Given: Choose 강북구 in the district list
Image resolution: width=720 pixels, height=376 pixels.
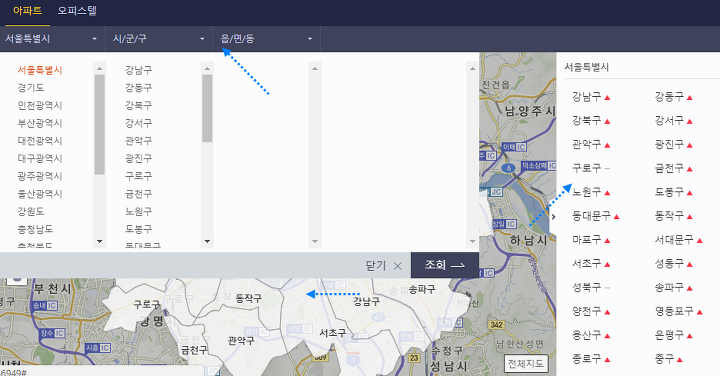Looking at the screenshot, I should (x=138, y=105).
